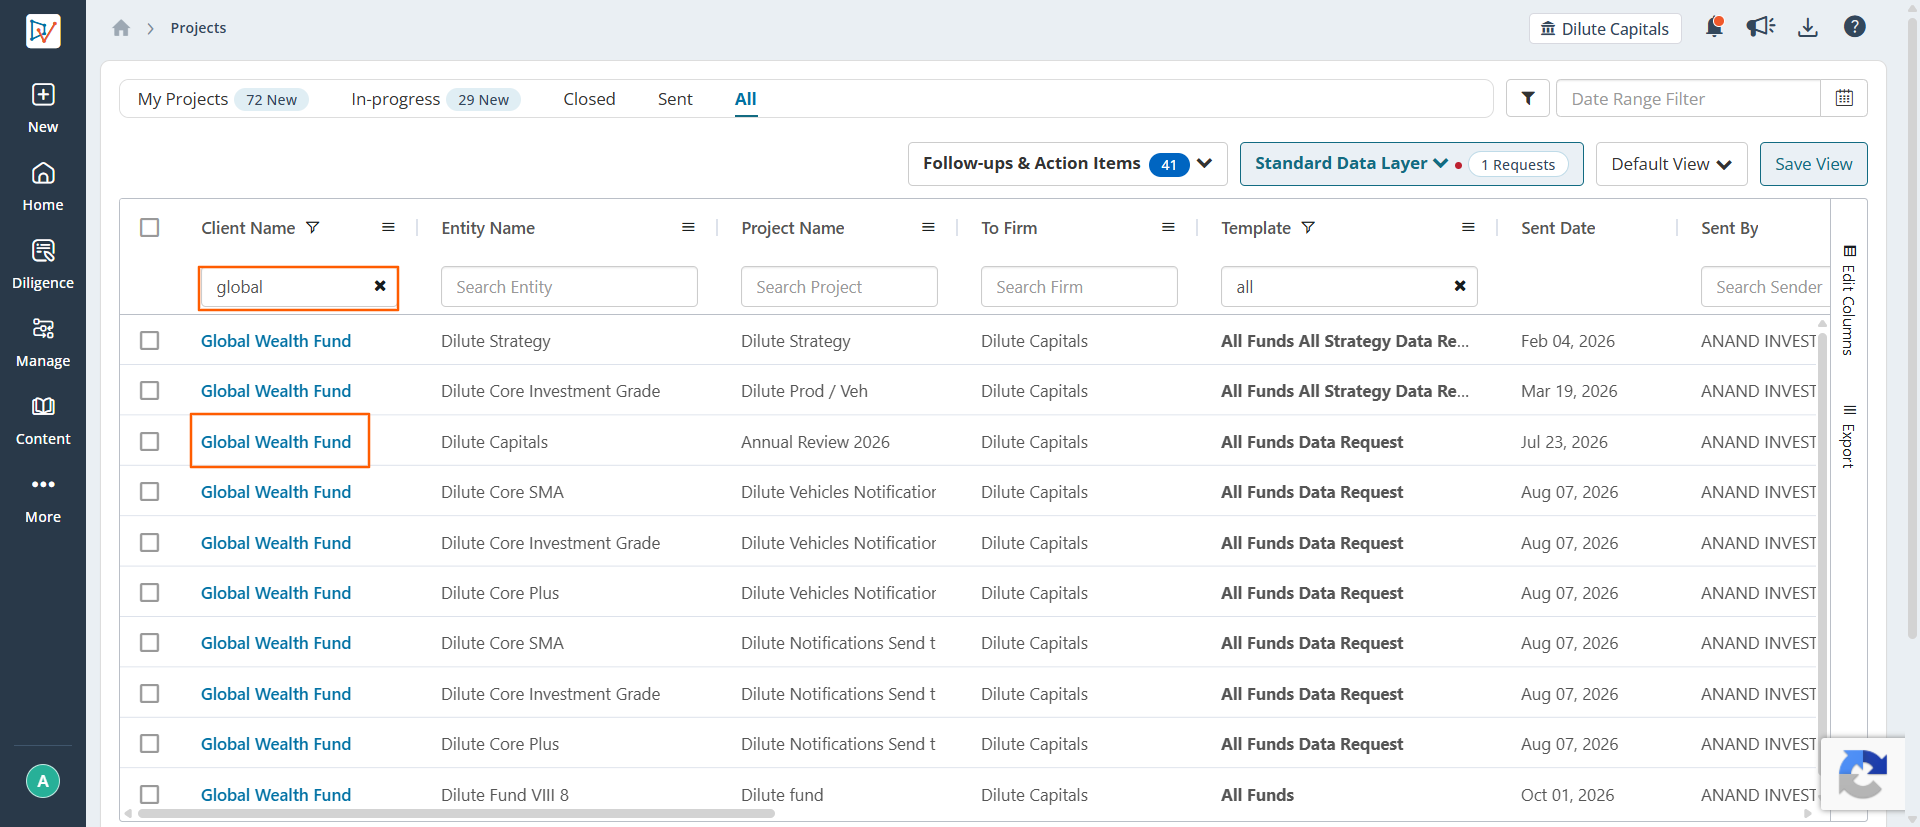Check the Dilute Fund VIII 8 row checkbox
Image resolution: width=1920 pixels, height=827 pixels.
click(x=150, y=795)
